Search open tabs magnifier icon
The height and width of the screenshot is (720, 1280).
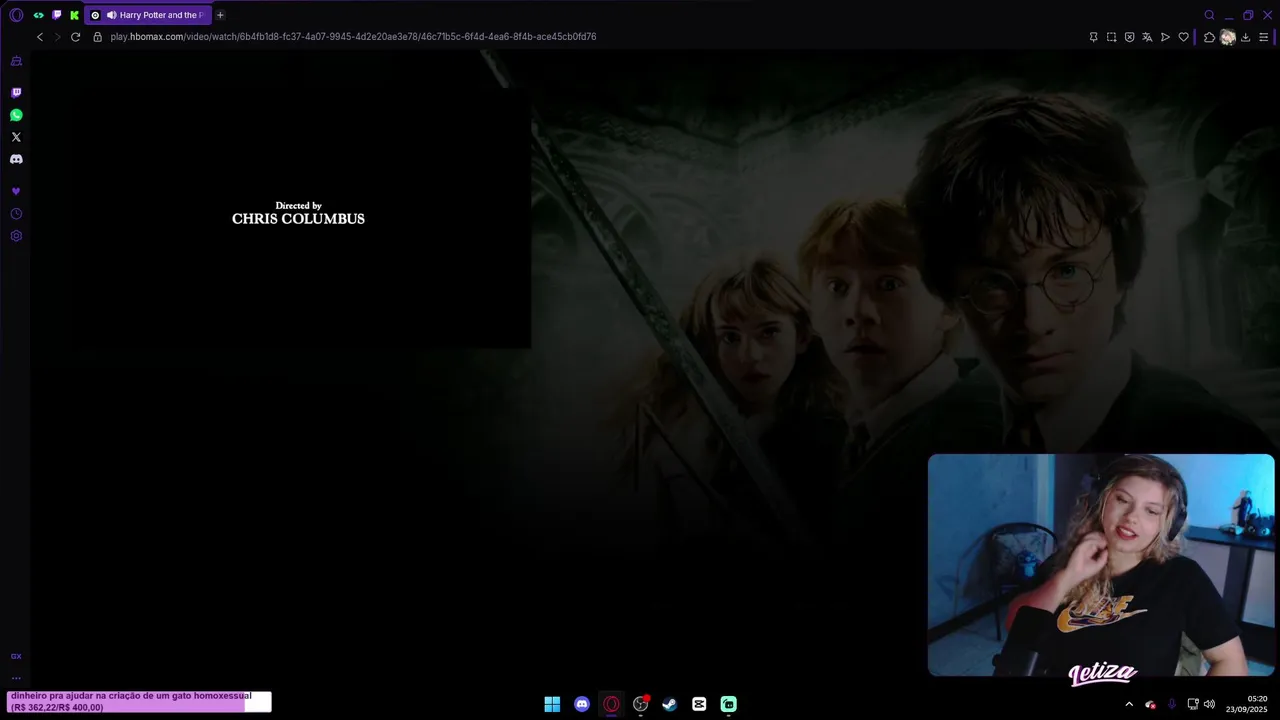1209,15
